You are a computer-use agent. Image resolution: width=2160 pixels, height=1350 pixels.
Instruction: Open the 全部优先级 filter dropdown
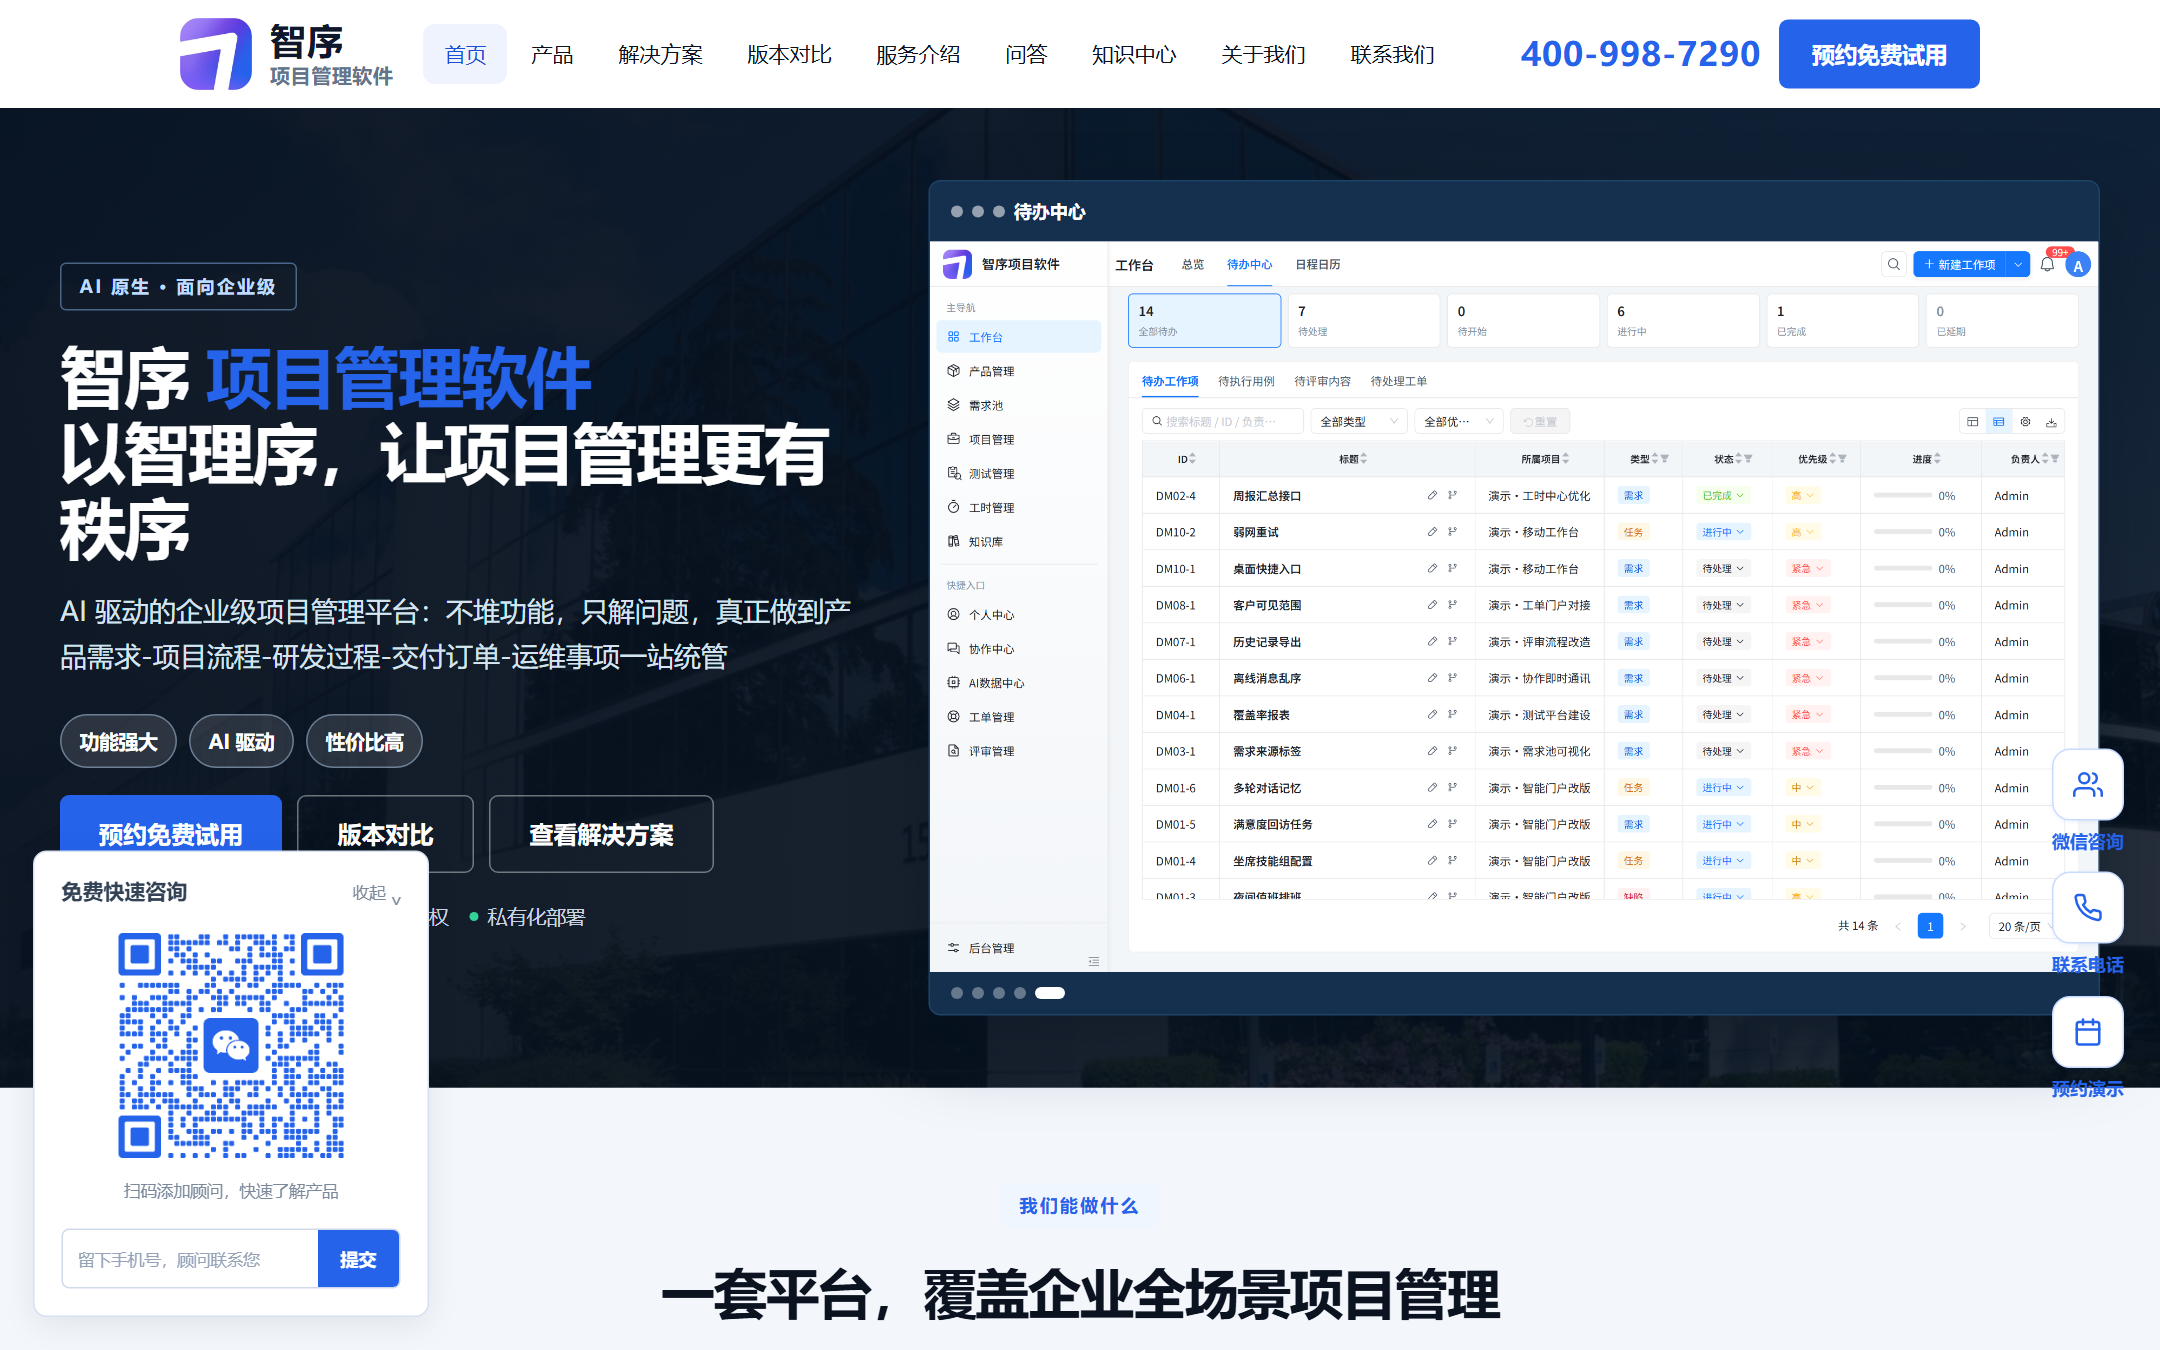(1458, 422)
